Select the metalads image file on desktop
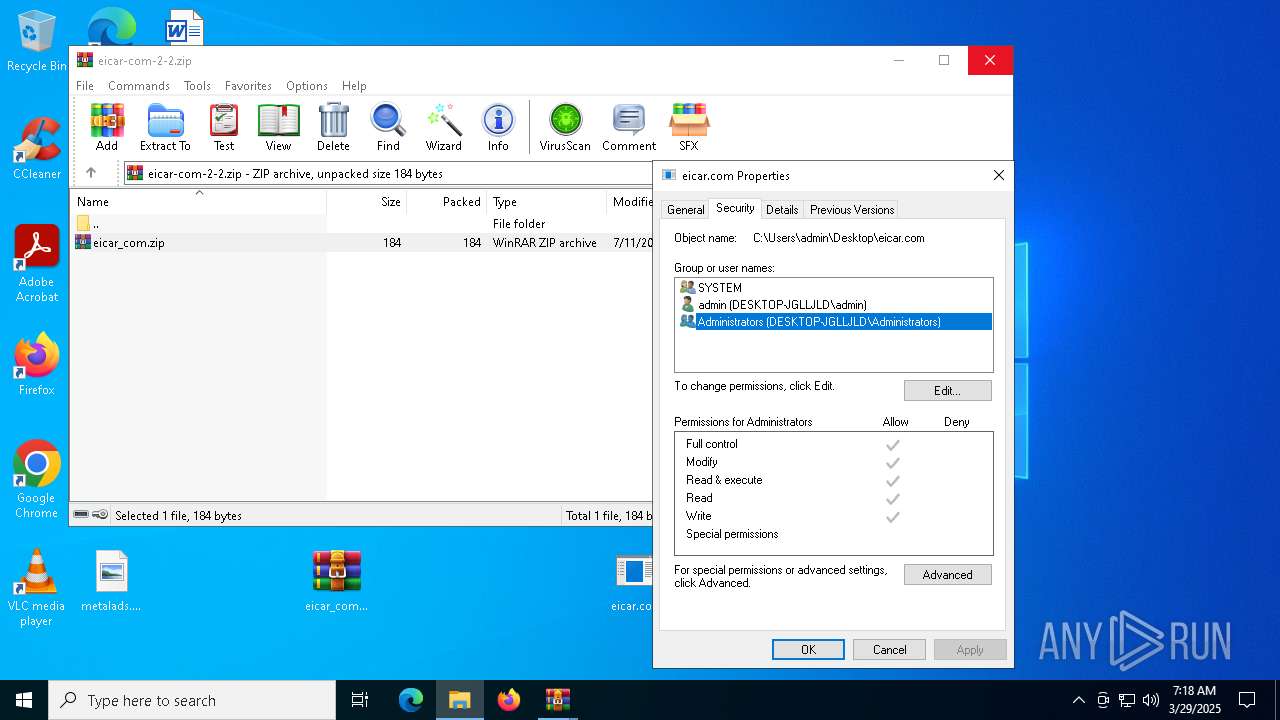The width and height of the screenshot is (1280, 720). pos(111,581)
